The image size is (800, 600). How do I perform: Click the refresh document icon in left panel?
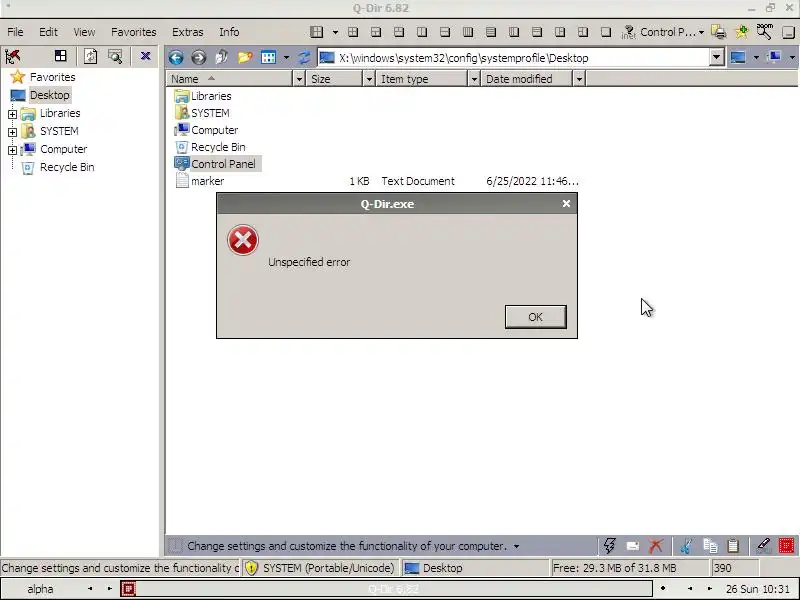91,56
